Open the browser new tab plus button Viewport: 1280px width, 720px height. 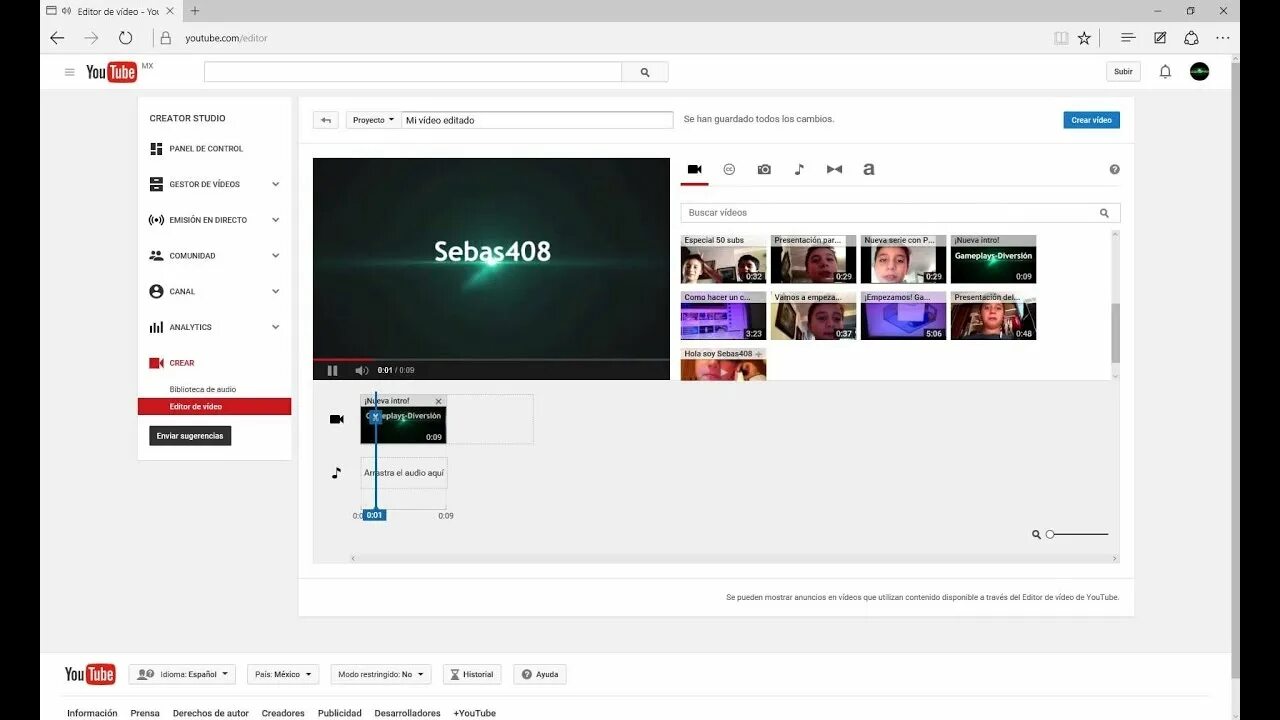click(195, 11)
